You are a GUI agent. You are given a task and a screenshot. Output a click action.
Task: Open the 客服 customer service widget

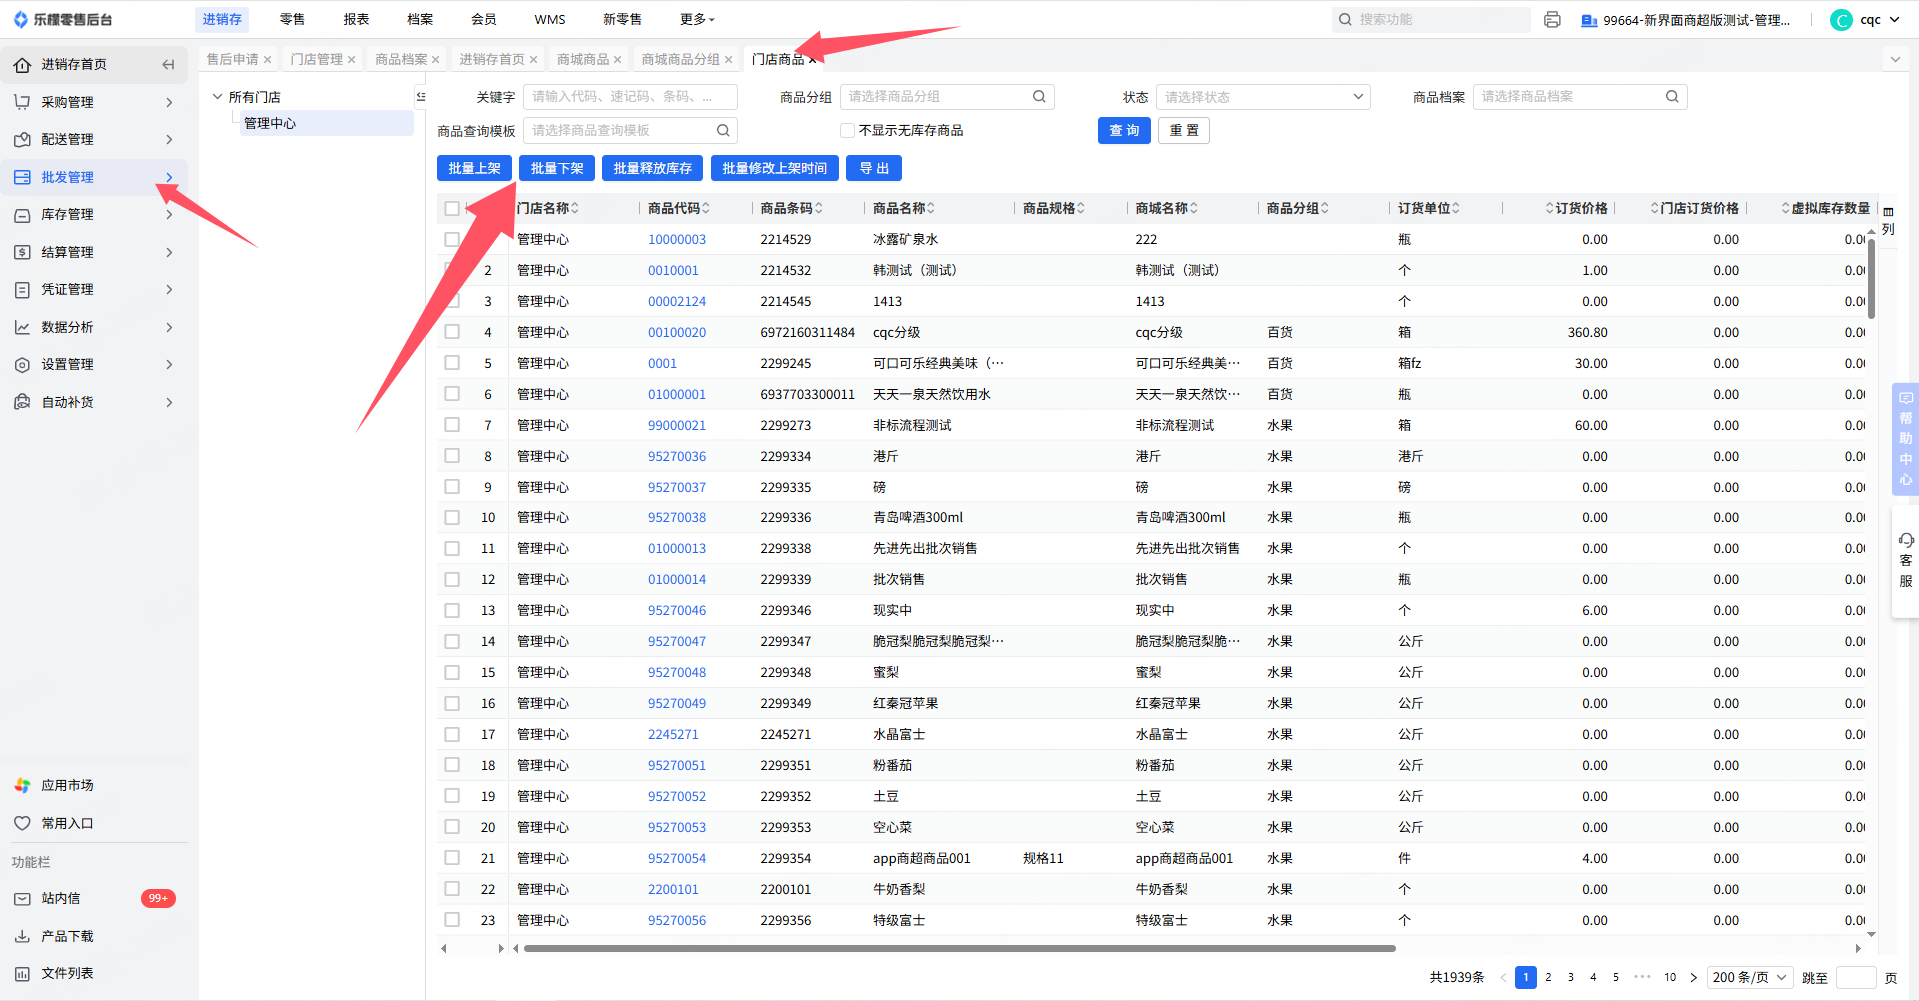(1905, 561)
